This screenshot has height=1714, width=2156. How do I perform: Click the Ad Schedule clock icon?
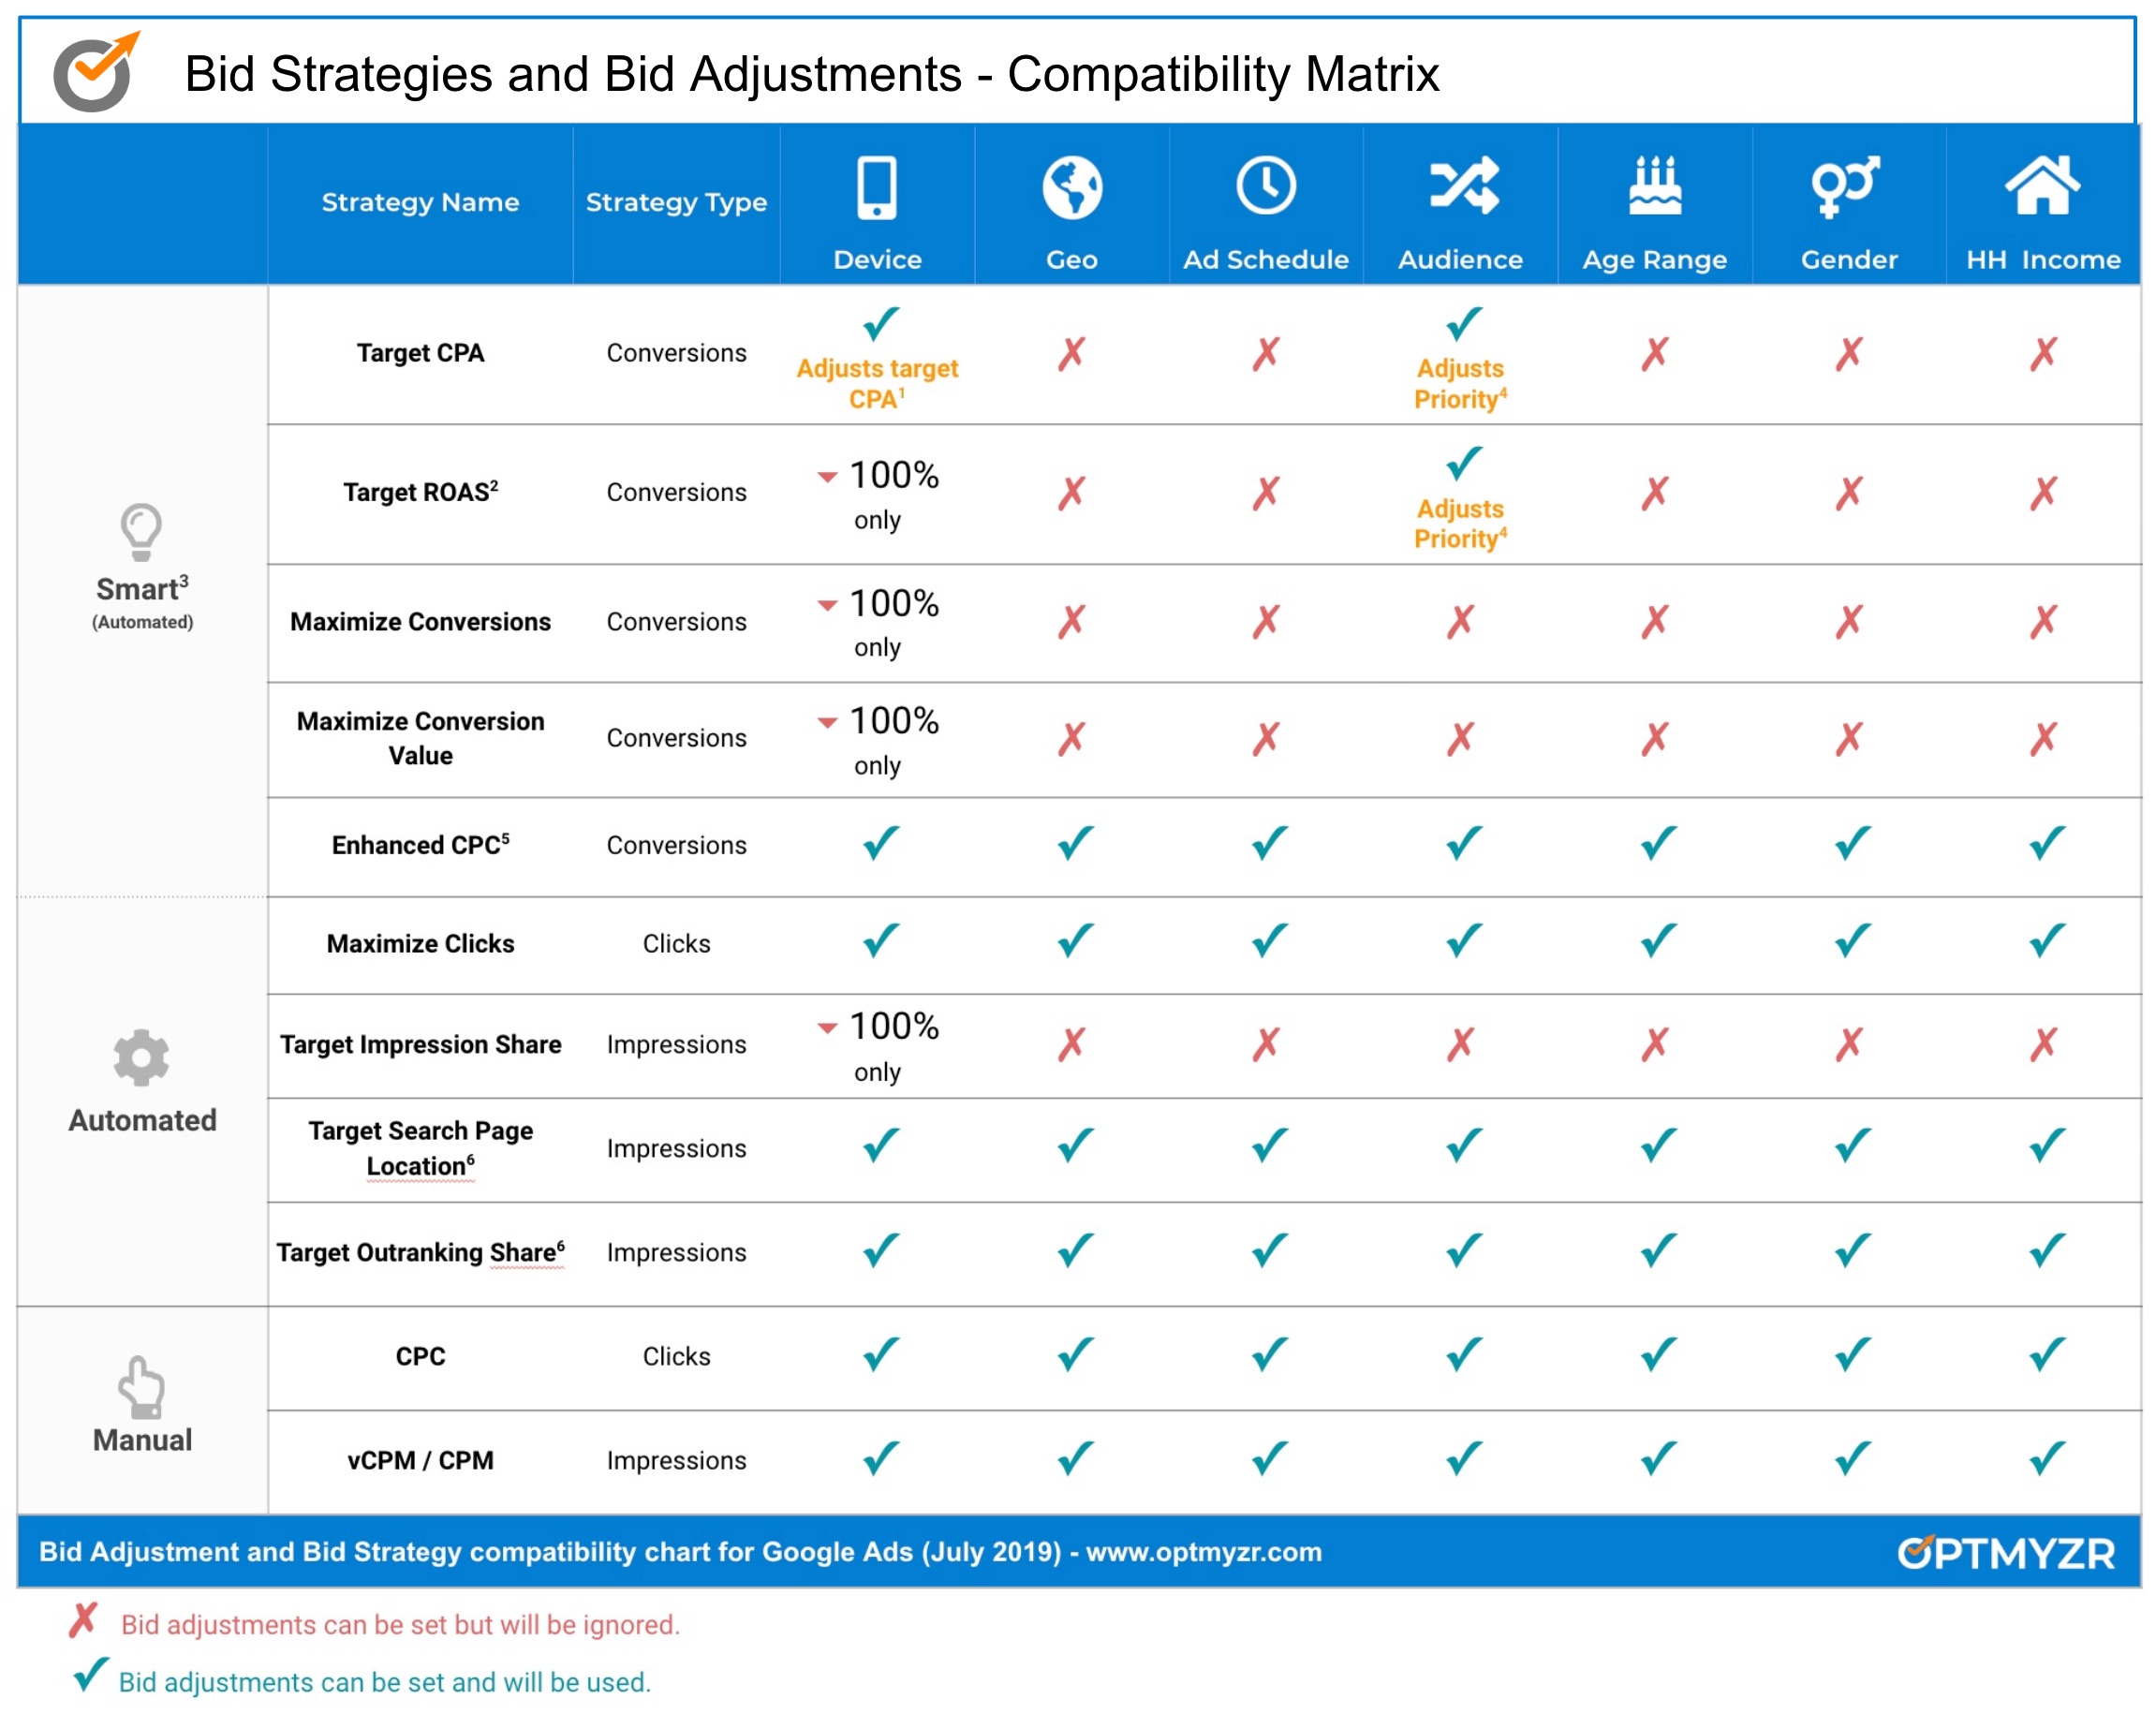pos(1266,185)
